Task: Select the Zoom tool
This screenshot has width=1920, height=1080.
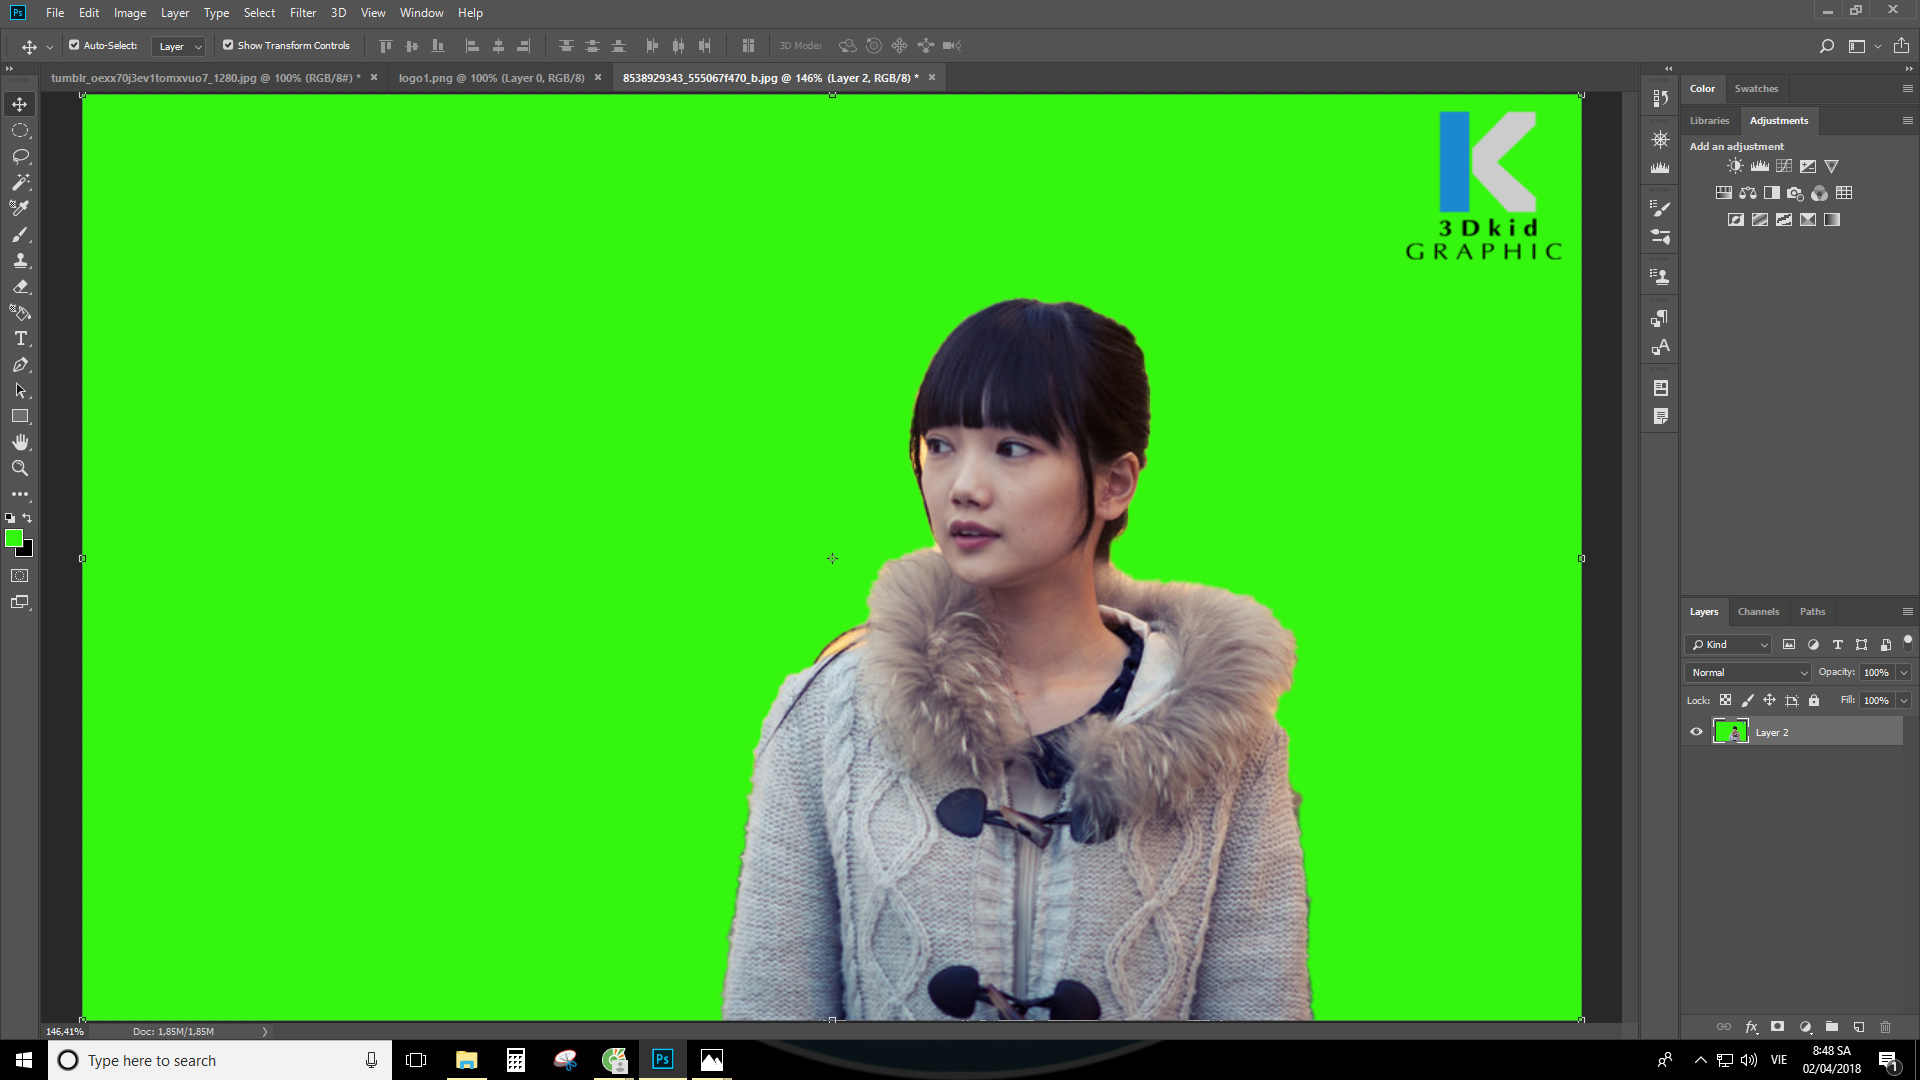Action: (20, 468)
